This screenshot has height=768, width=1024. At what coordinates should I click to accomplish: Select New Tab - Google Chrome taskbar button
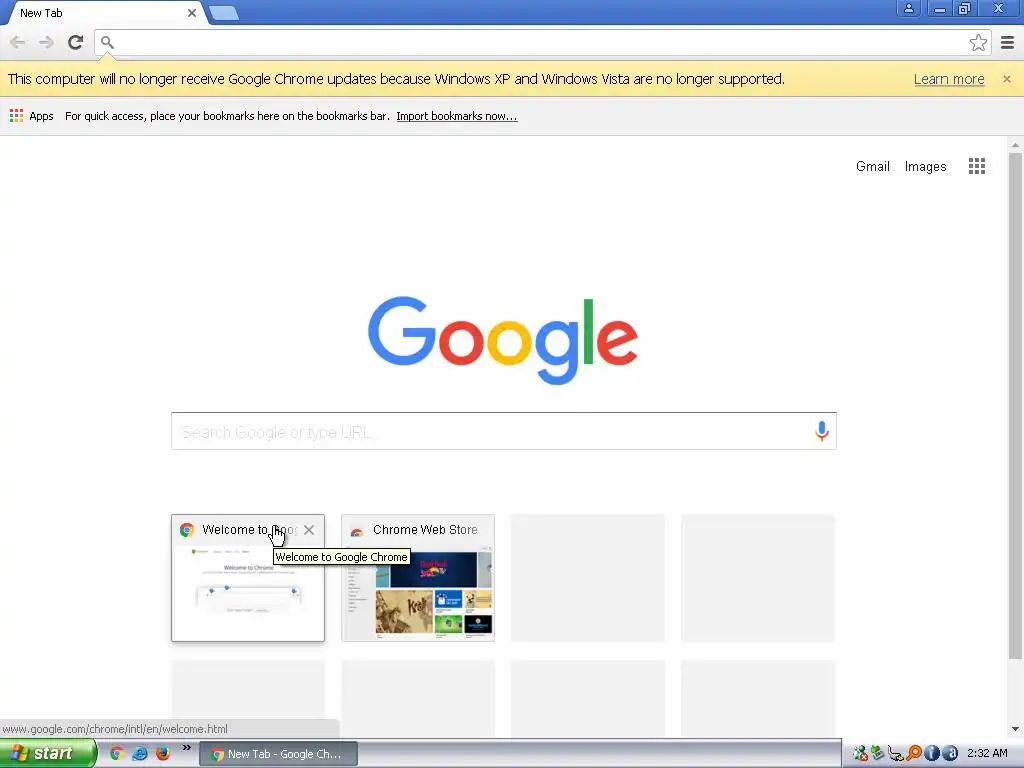coord(278,754)
